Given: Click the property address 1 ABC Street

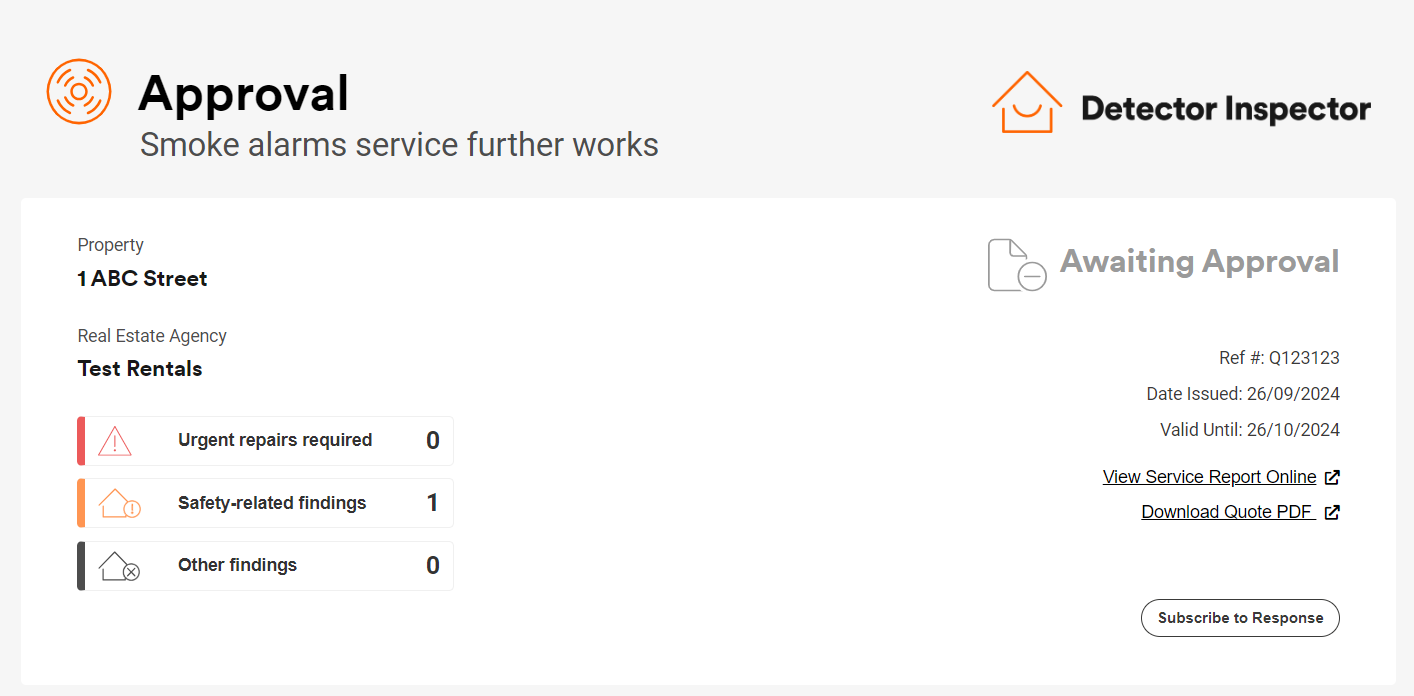Looking at the screenshot, I should (x=142, y=279).
